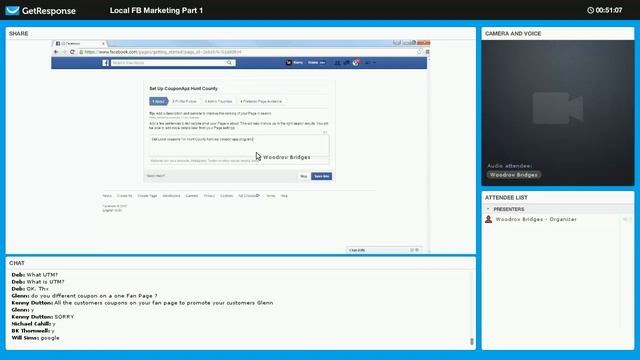Click the 'Michael Cahill: y' chat line
Image resolution: width=640 pixels, height=360 pixels.
point(33,324)
